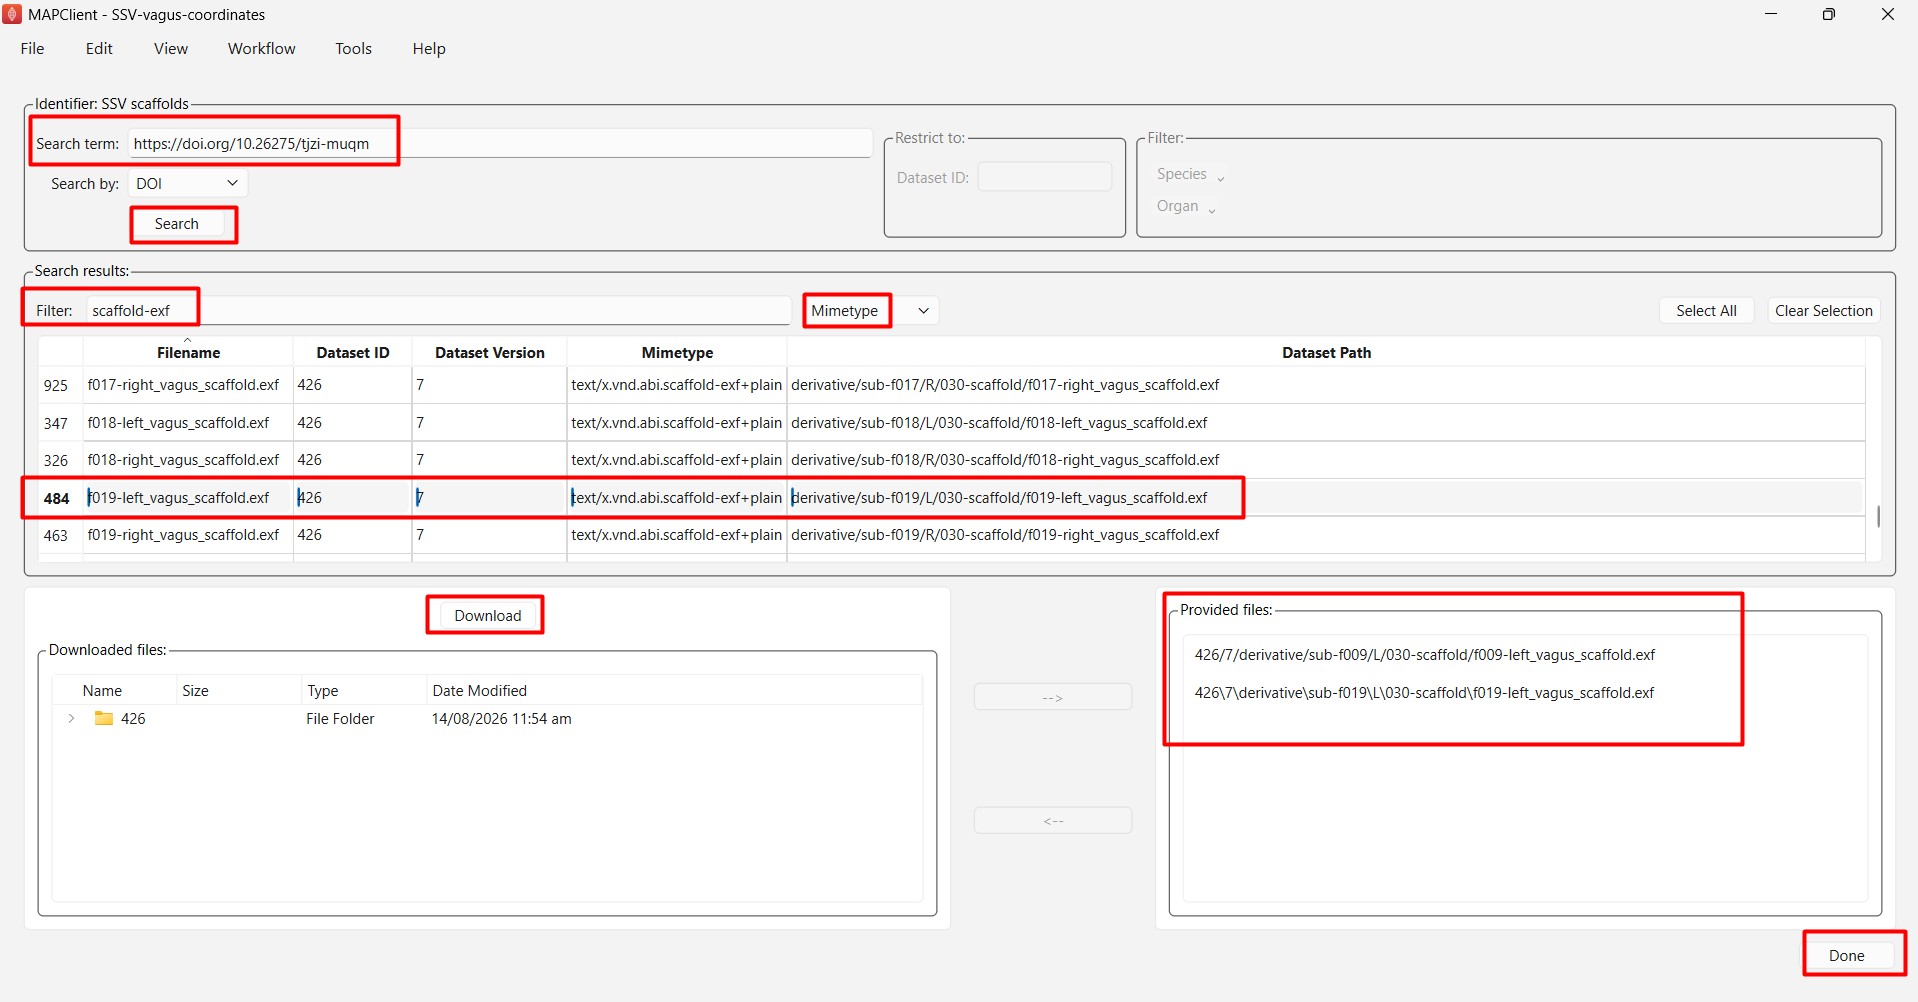The height and width of the screenshot is (1002, 1918).
Task: Click dataset path for sub-f019/R scaffold
Action: [x=1326, y=535]
